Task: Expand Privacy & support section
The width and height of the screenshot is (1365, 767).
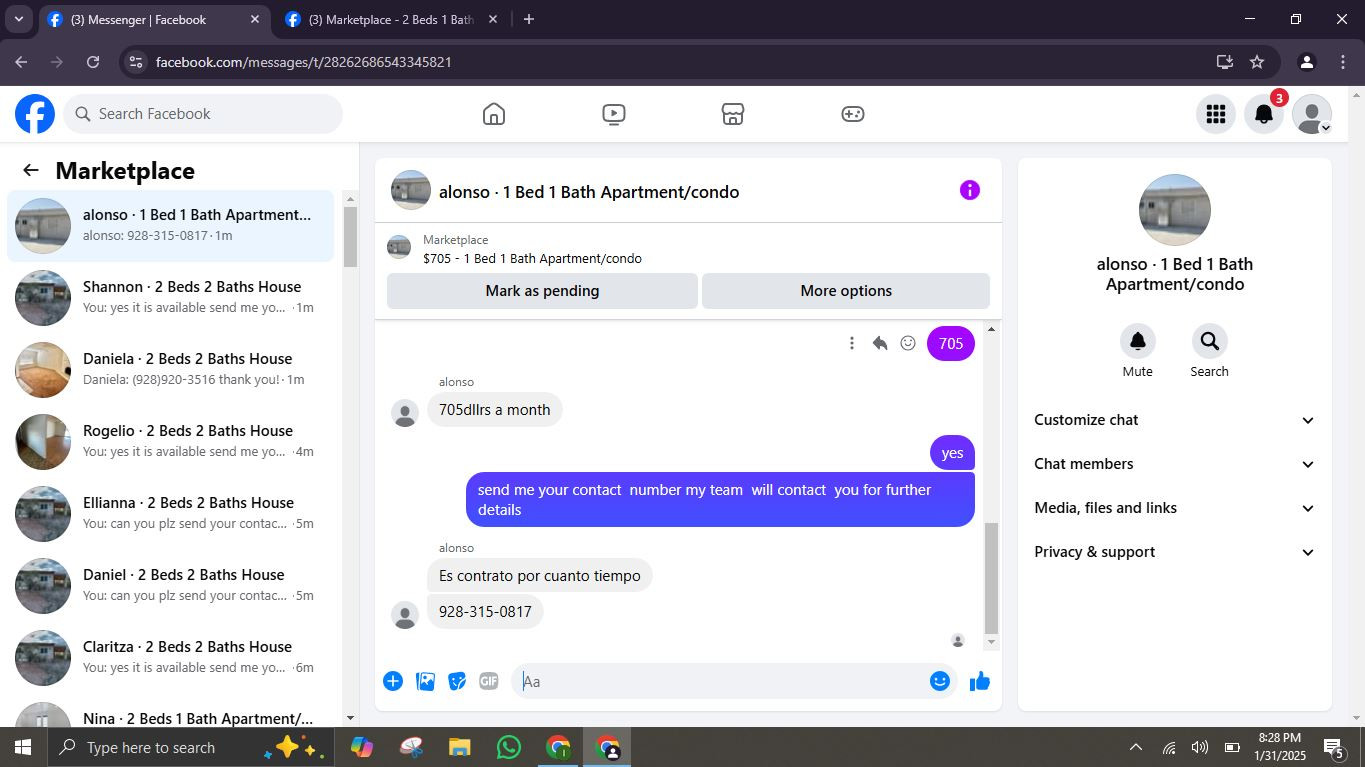Action: pos(1175,552)
